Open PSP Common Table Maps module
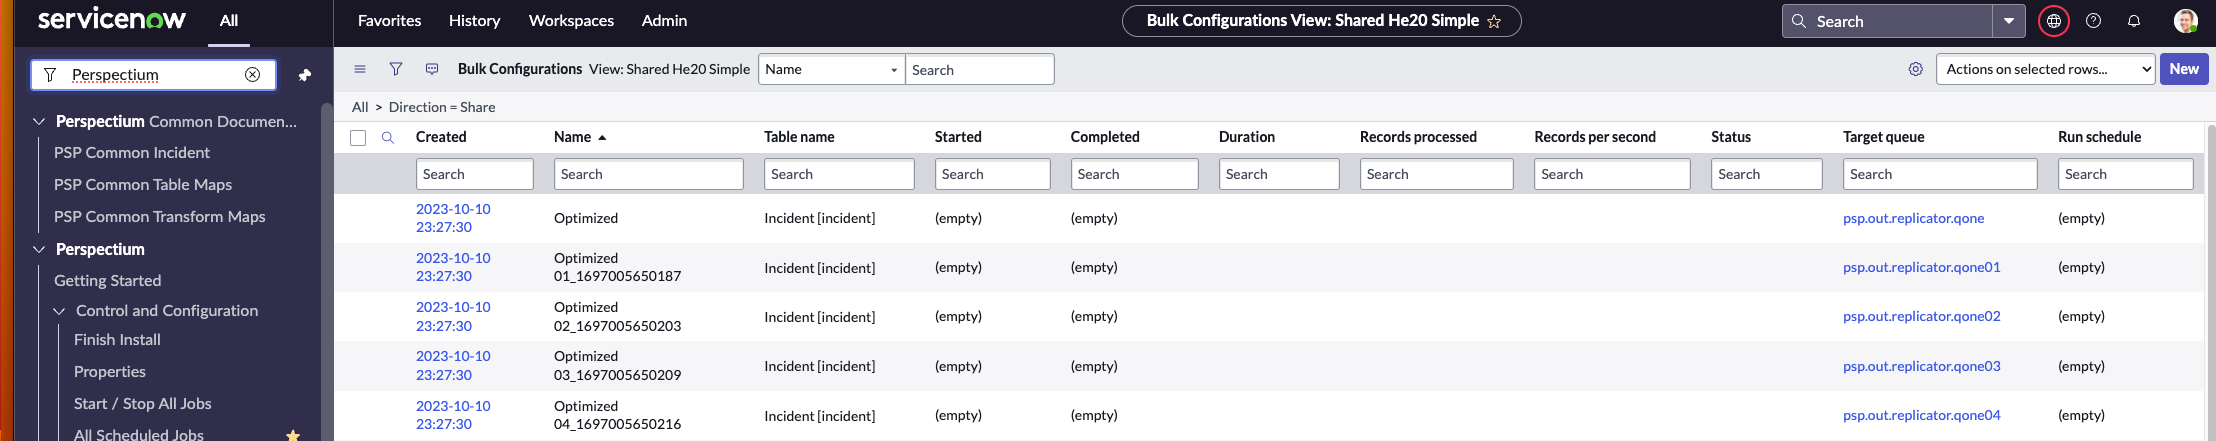The image size is (2216, 441). [143, 185]
